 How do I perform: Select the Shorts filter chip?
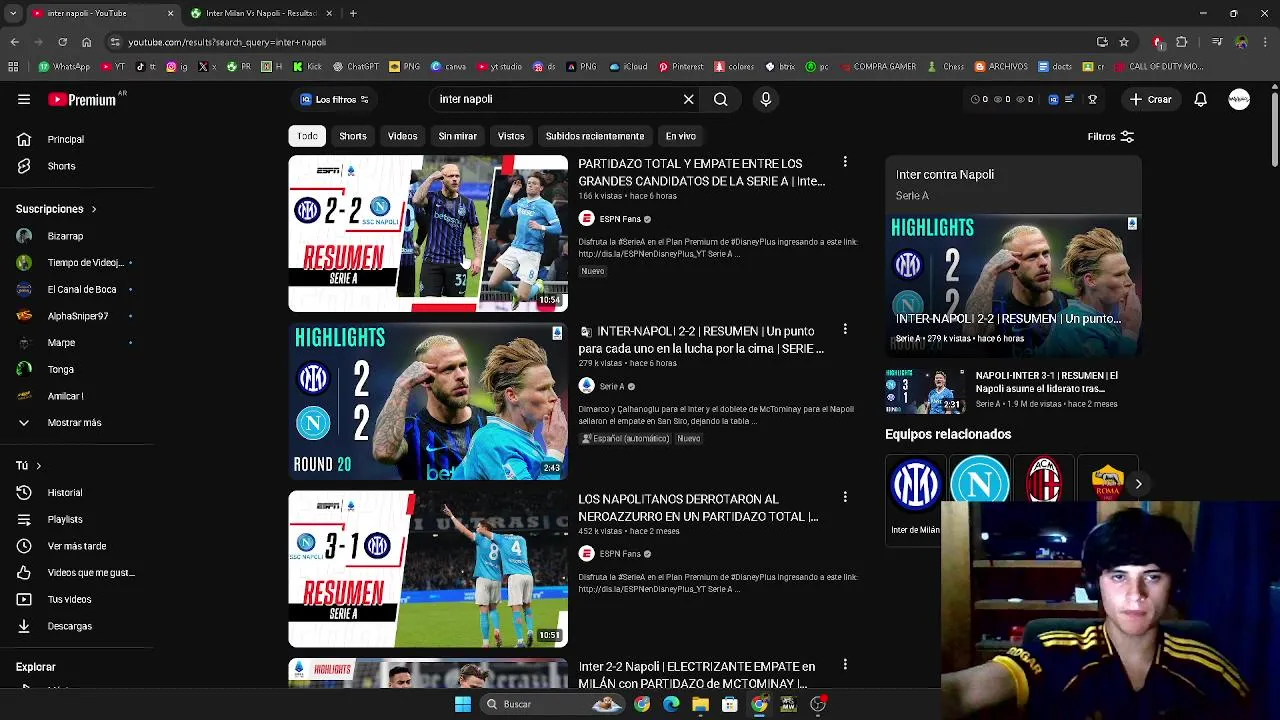353,136
